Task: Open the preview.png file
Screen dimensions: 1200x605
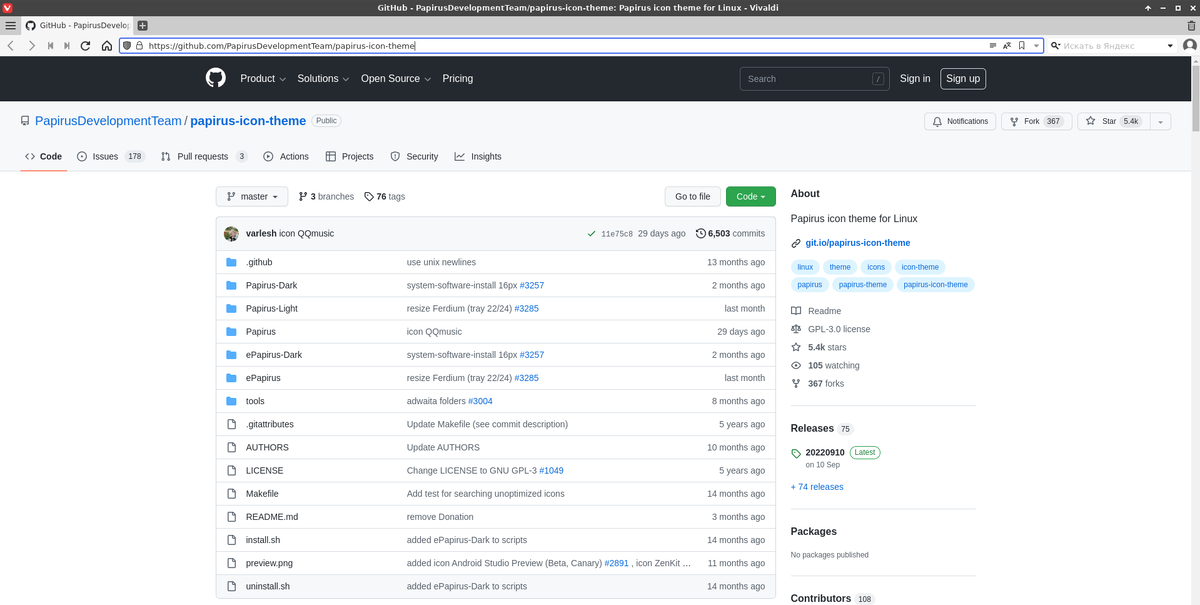Action: point(269,563)
